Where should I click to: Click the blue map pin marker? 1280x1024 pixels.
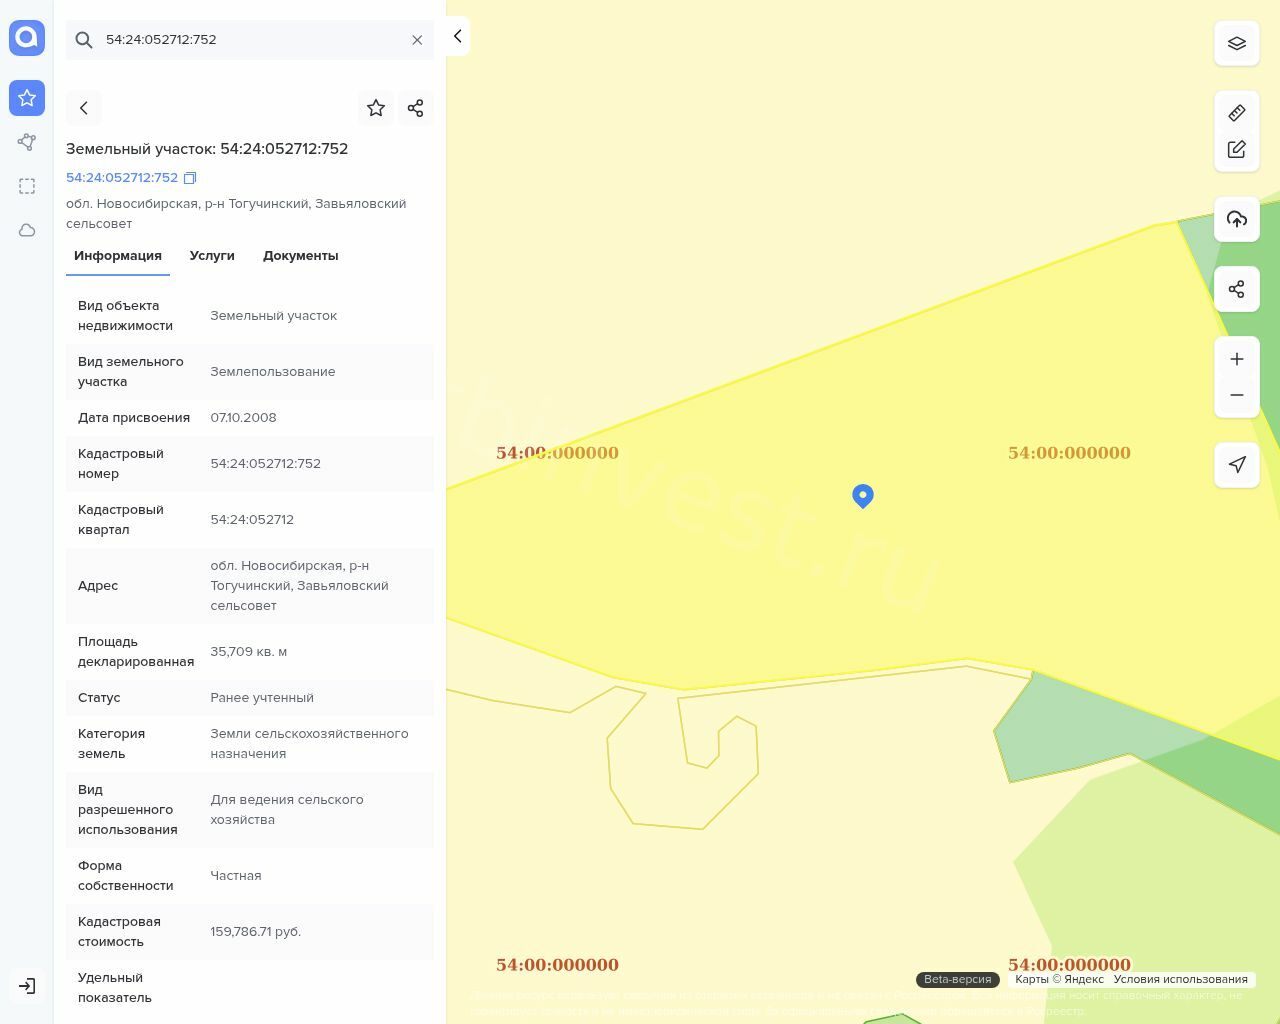(863, 495)
